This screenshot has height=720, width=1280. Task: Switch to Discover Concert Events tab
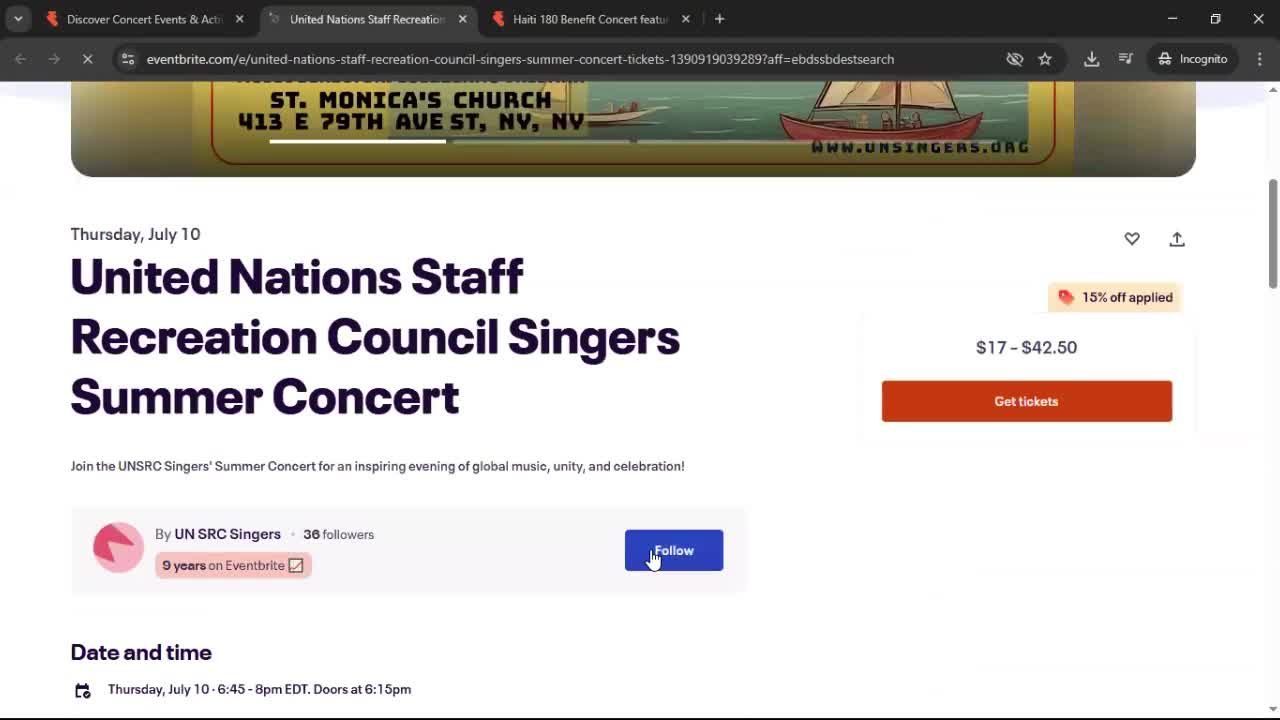(144, 19)
